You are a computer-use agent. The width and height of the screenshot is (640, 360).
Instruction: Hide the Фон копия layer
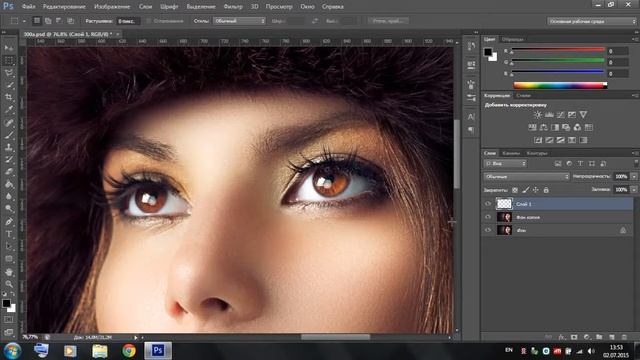(x=488, y=217)
